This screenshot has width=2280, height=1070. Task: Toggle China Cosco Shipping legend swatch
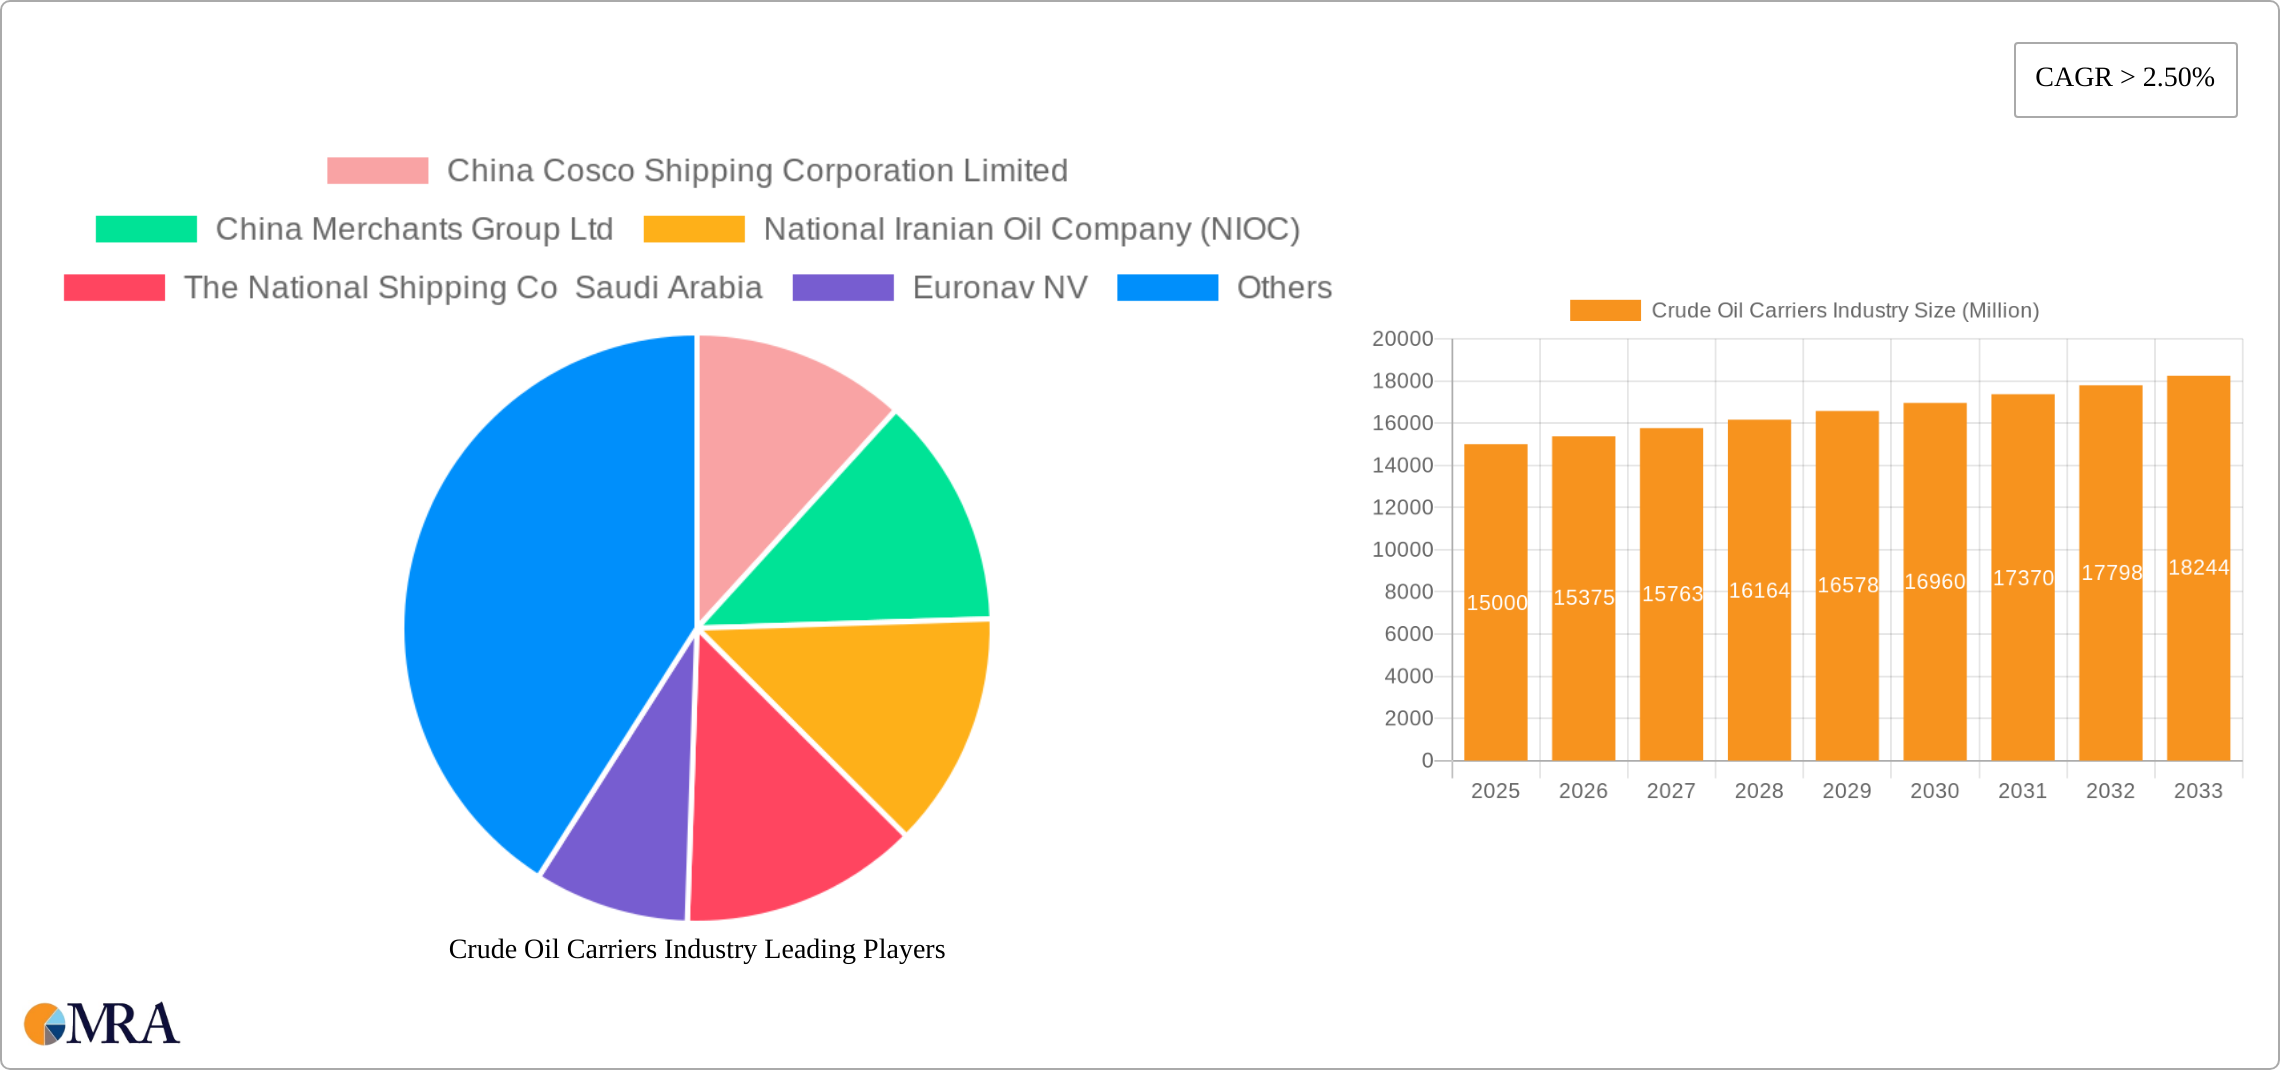click(377, 171)
